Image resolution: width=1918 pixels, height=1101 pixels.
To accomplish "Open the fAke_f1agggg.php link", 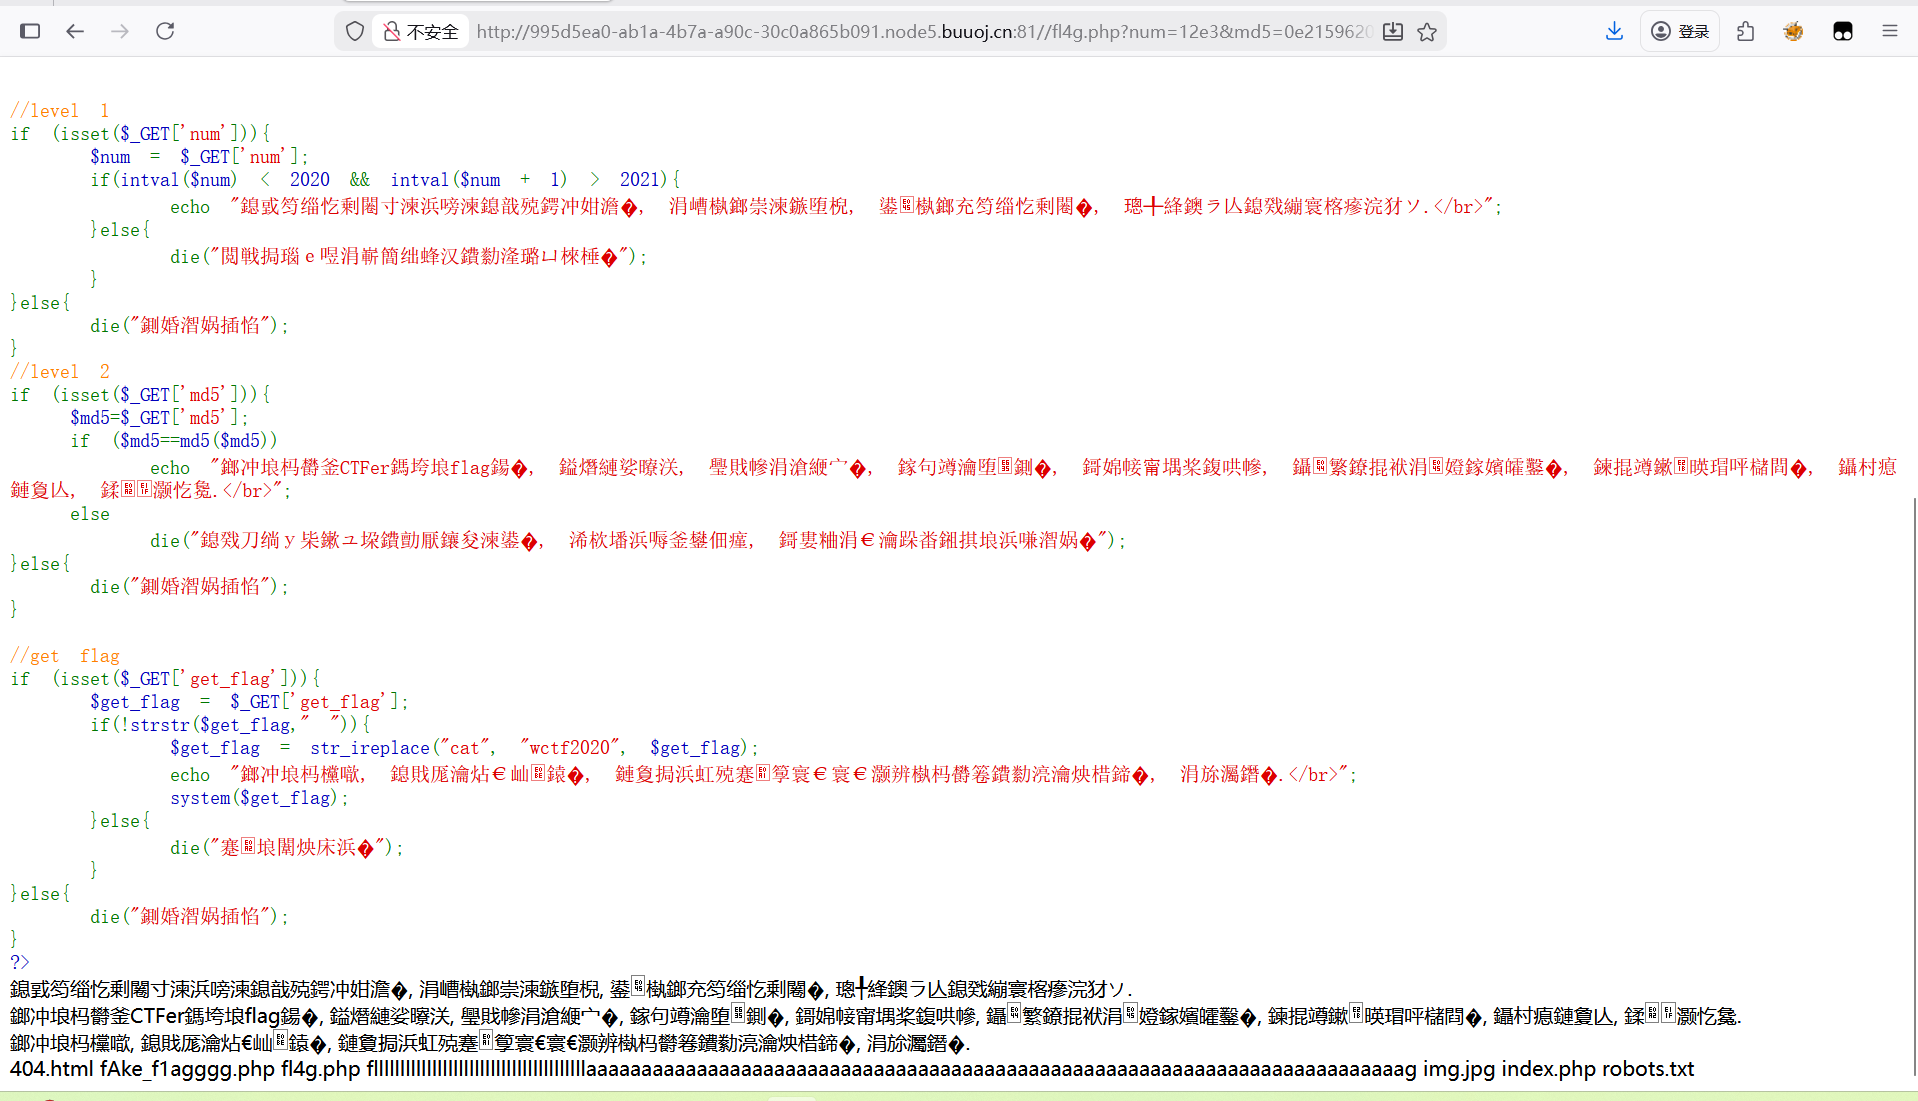I will 186,1069.
